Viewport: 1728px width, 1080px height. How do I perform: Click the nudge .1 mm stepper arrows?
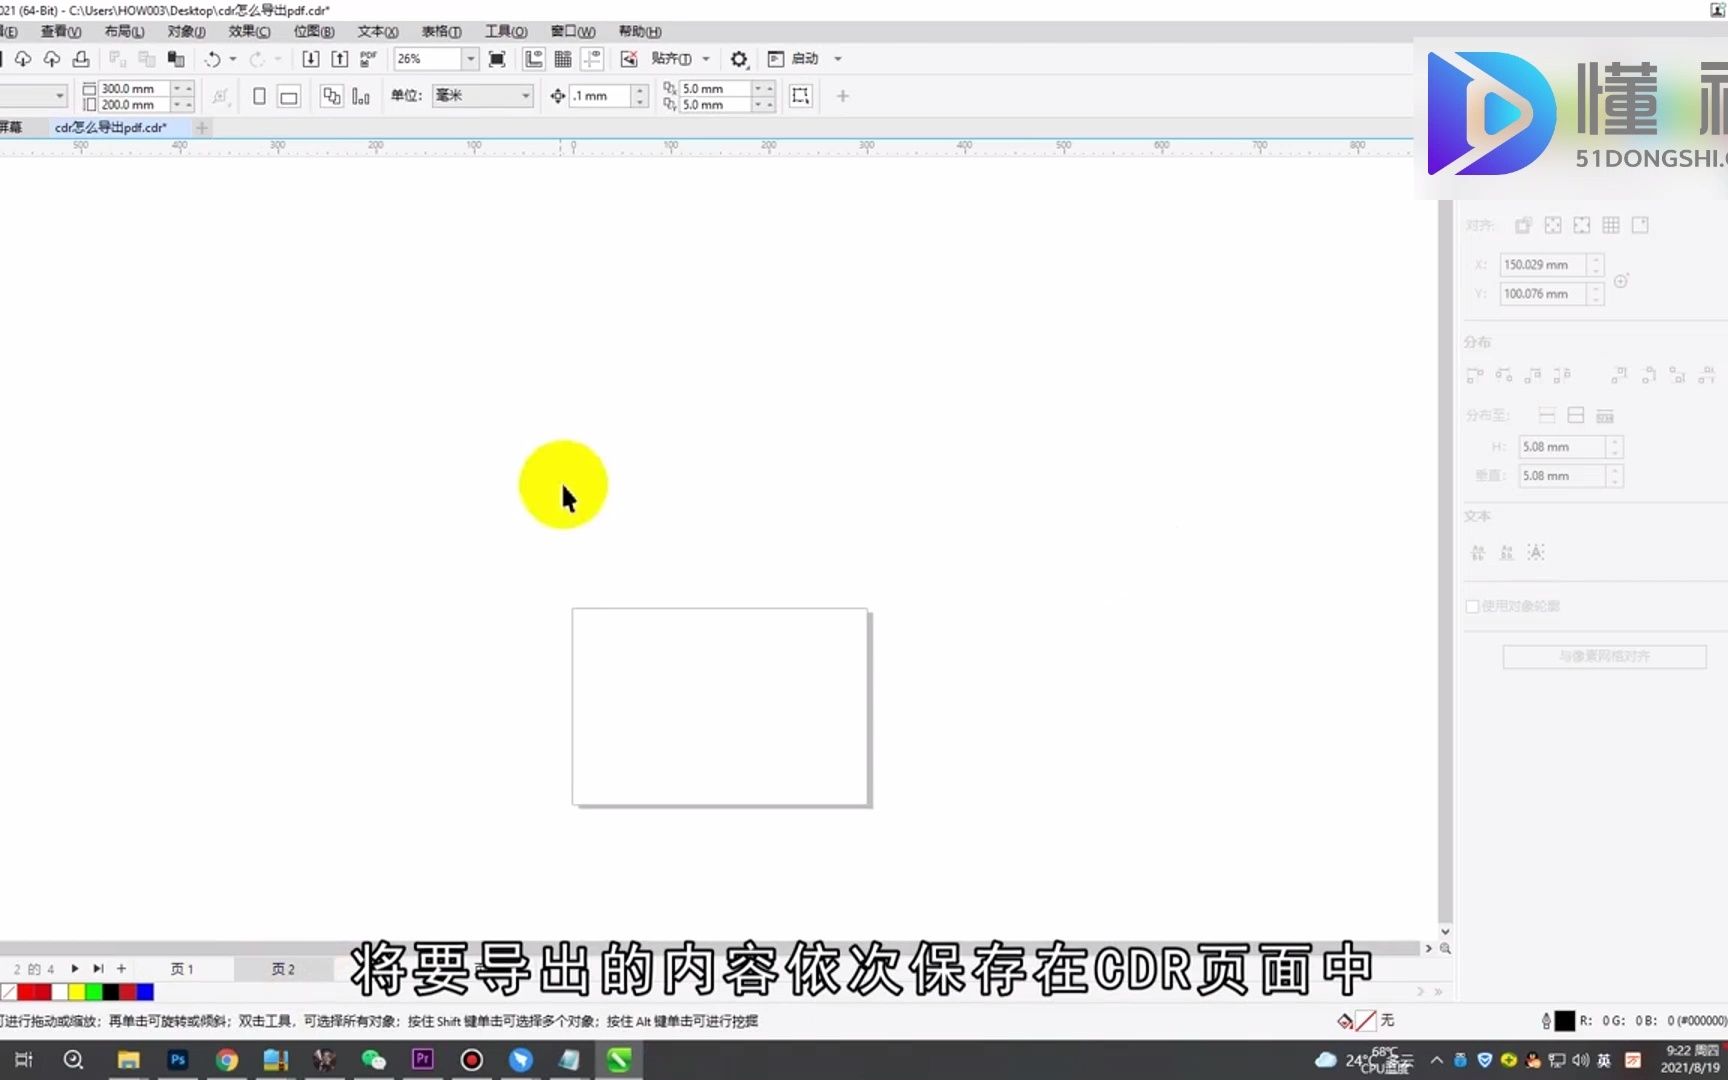click(640, 96)
